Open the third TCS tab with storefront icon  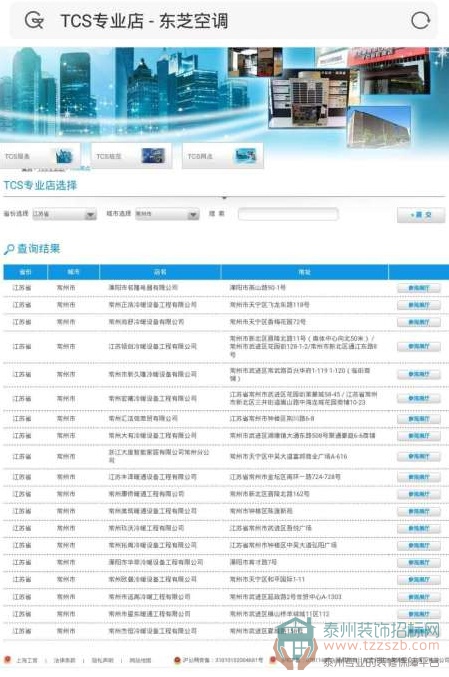[223, 155]
